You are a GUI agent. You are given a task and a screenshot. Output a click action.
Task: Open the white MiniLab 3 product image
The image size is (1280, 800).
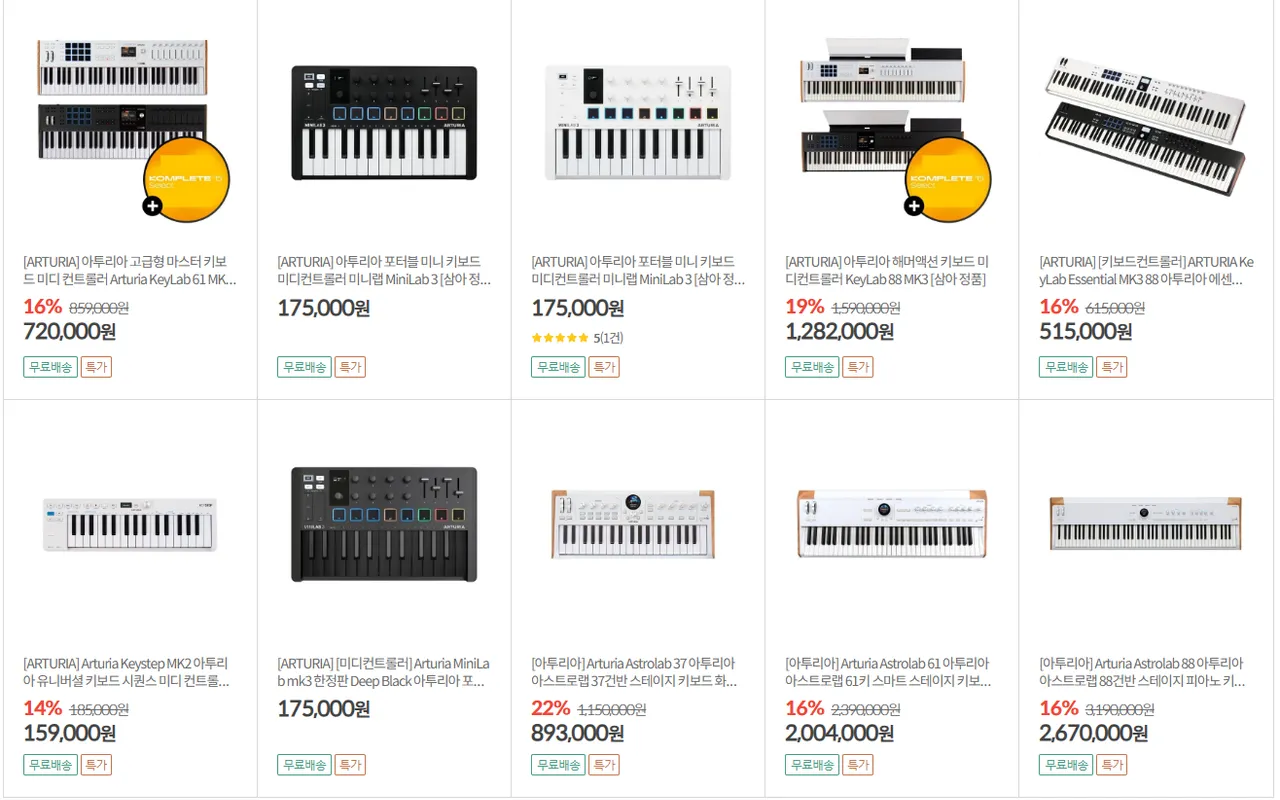click(638, 123)
